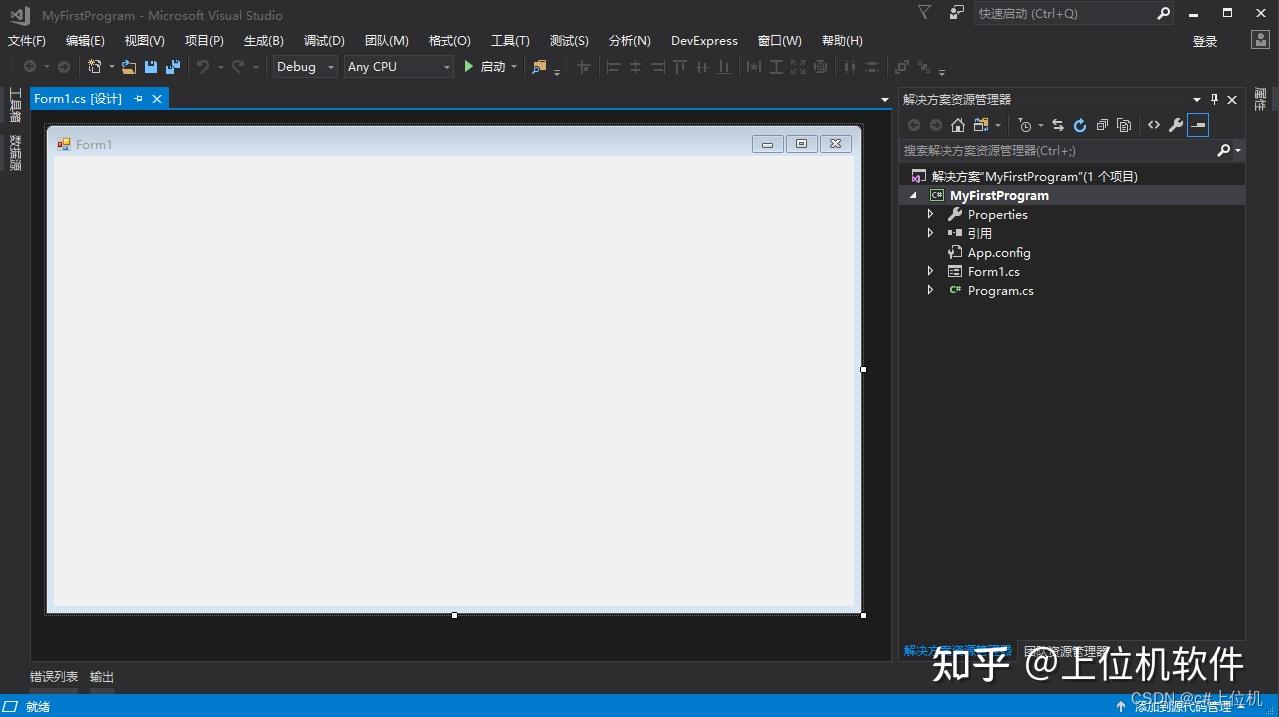Click the Collapse All icon in Solution Explorer

(1102, 125)
